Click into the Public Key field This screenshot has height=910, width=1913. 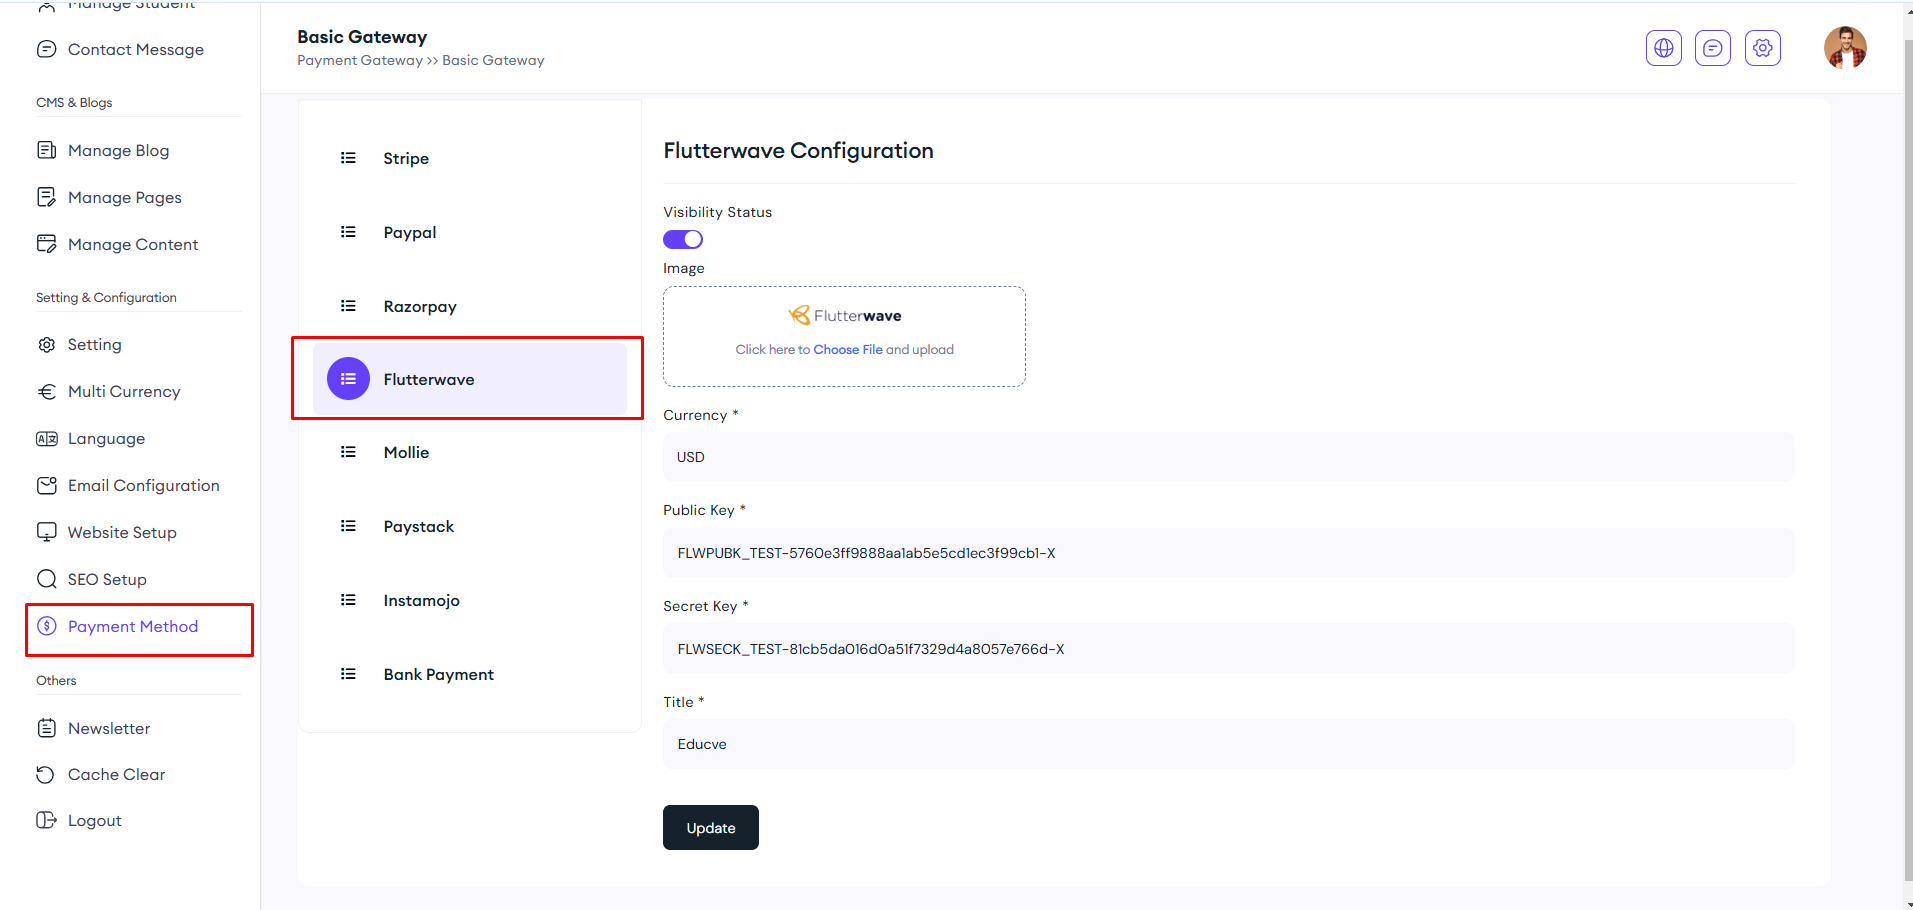pos(1227,553)
